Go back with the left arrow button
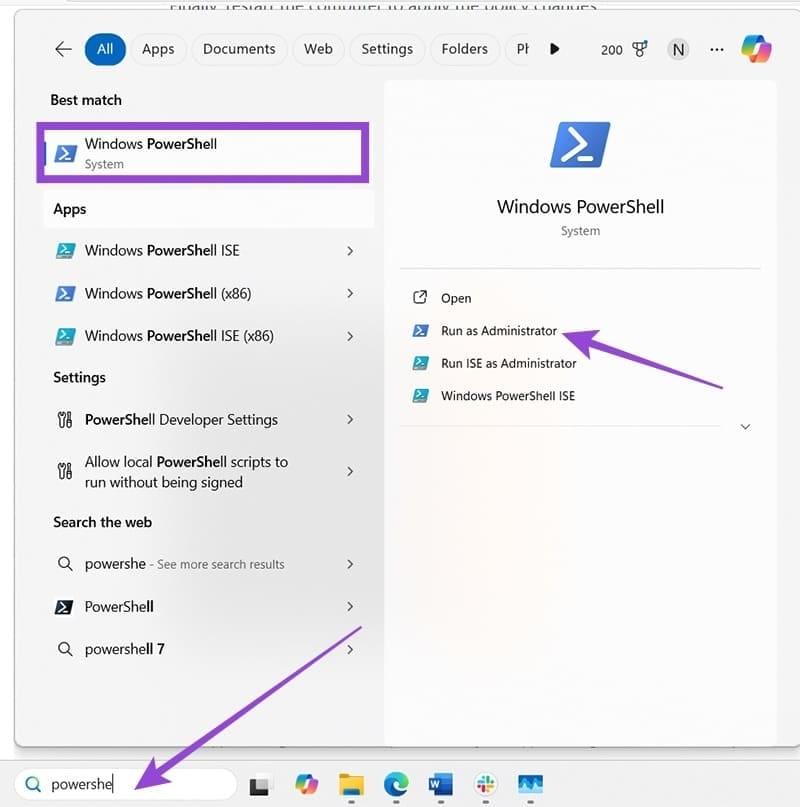 pyautogui.click(x=63, y=49)
